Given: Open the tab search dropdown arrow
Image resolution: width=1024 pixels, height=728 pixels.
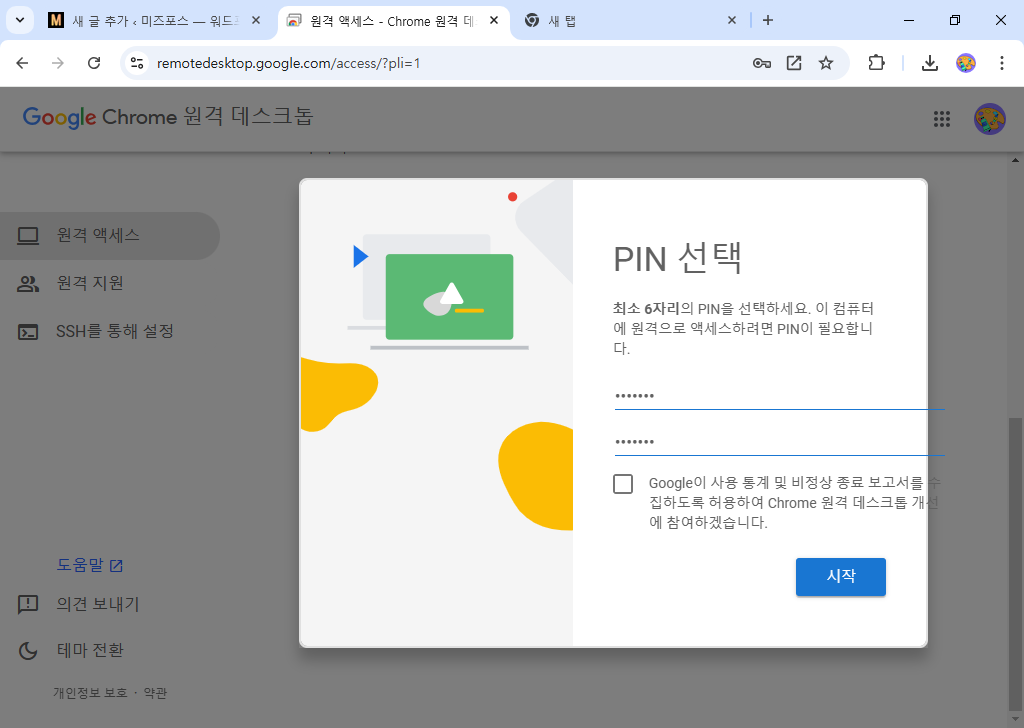Looking at the screenshot, I should coord(20,20).
